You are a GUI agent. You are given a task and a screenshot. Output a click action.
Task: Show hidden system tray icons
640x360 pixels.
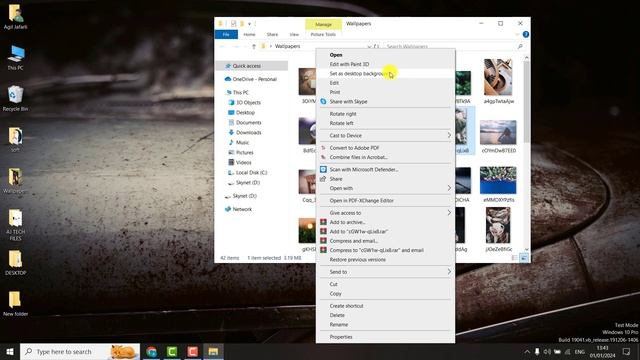click(x=527, y=351)
